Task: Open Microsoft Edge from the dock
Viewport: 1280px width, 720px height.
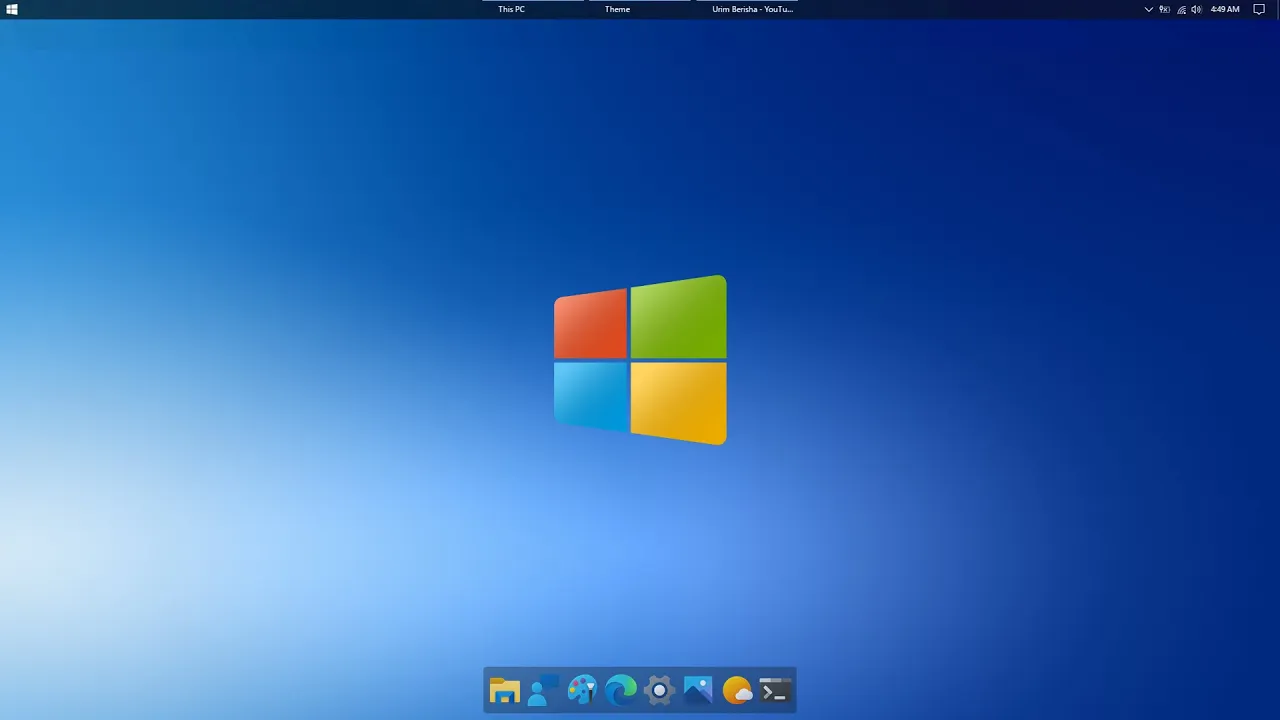Action: pyautogui.click(x=621, y=691)
